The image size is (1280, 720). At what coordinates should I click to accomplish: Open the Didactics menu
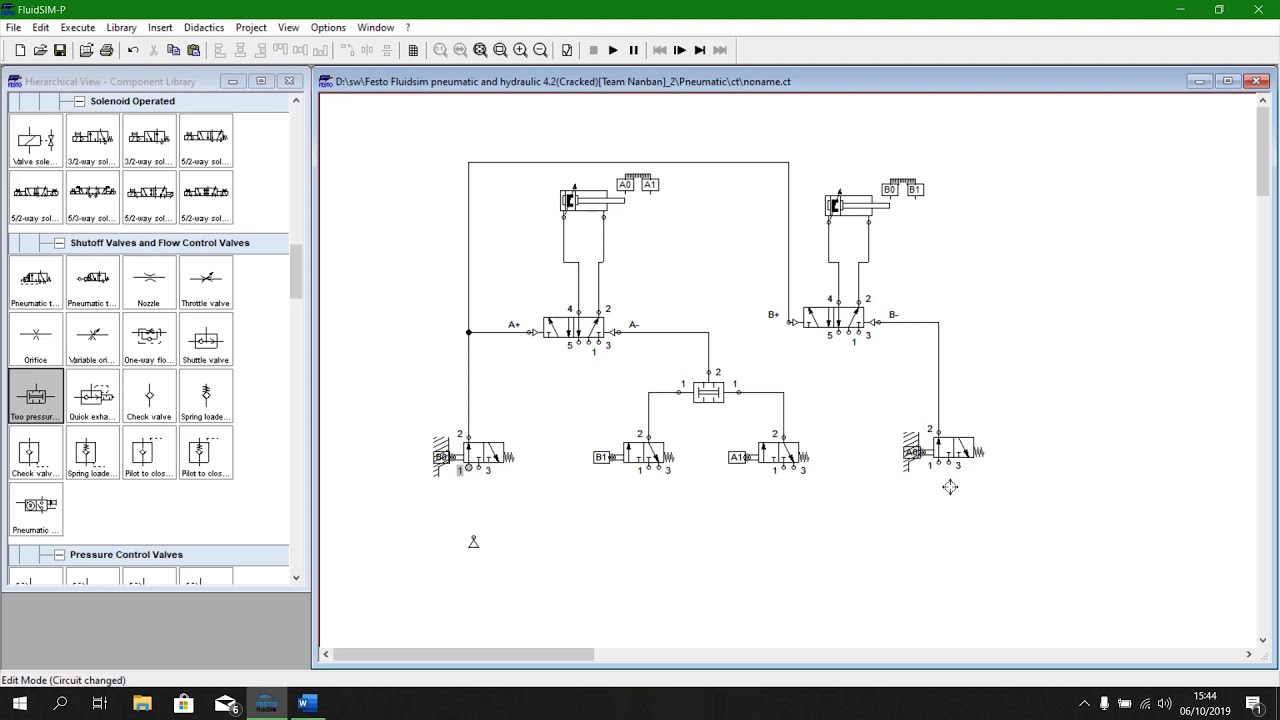point(203,27)
